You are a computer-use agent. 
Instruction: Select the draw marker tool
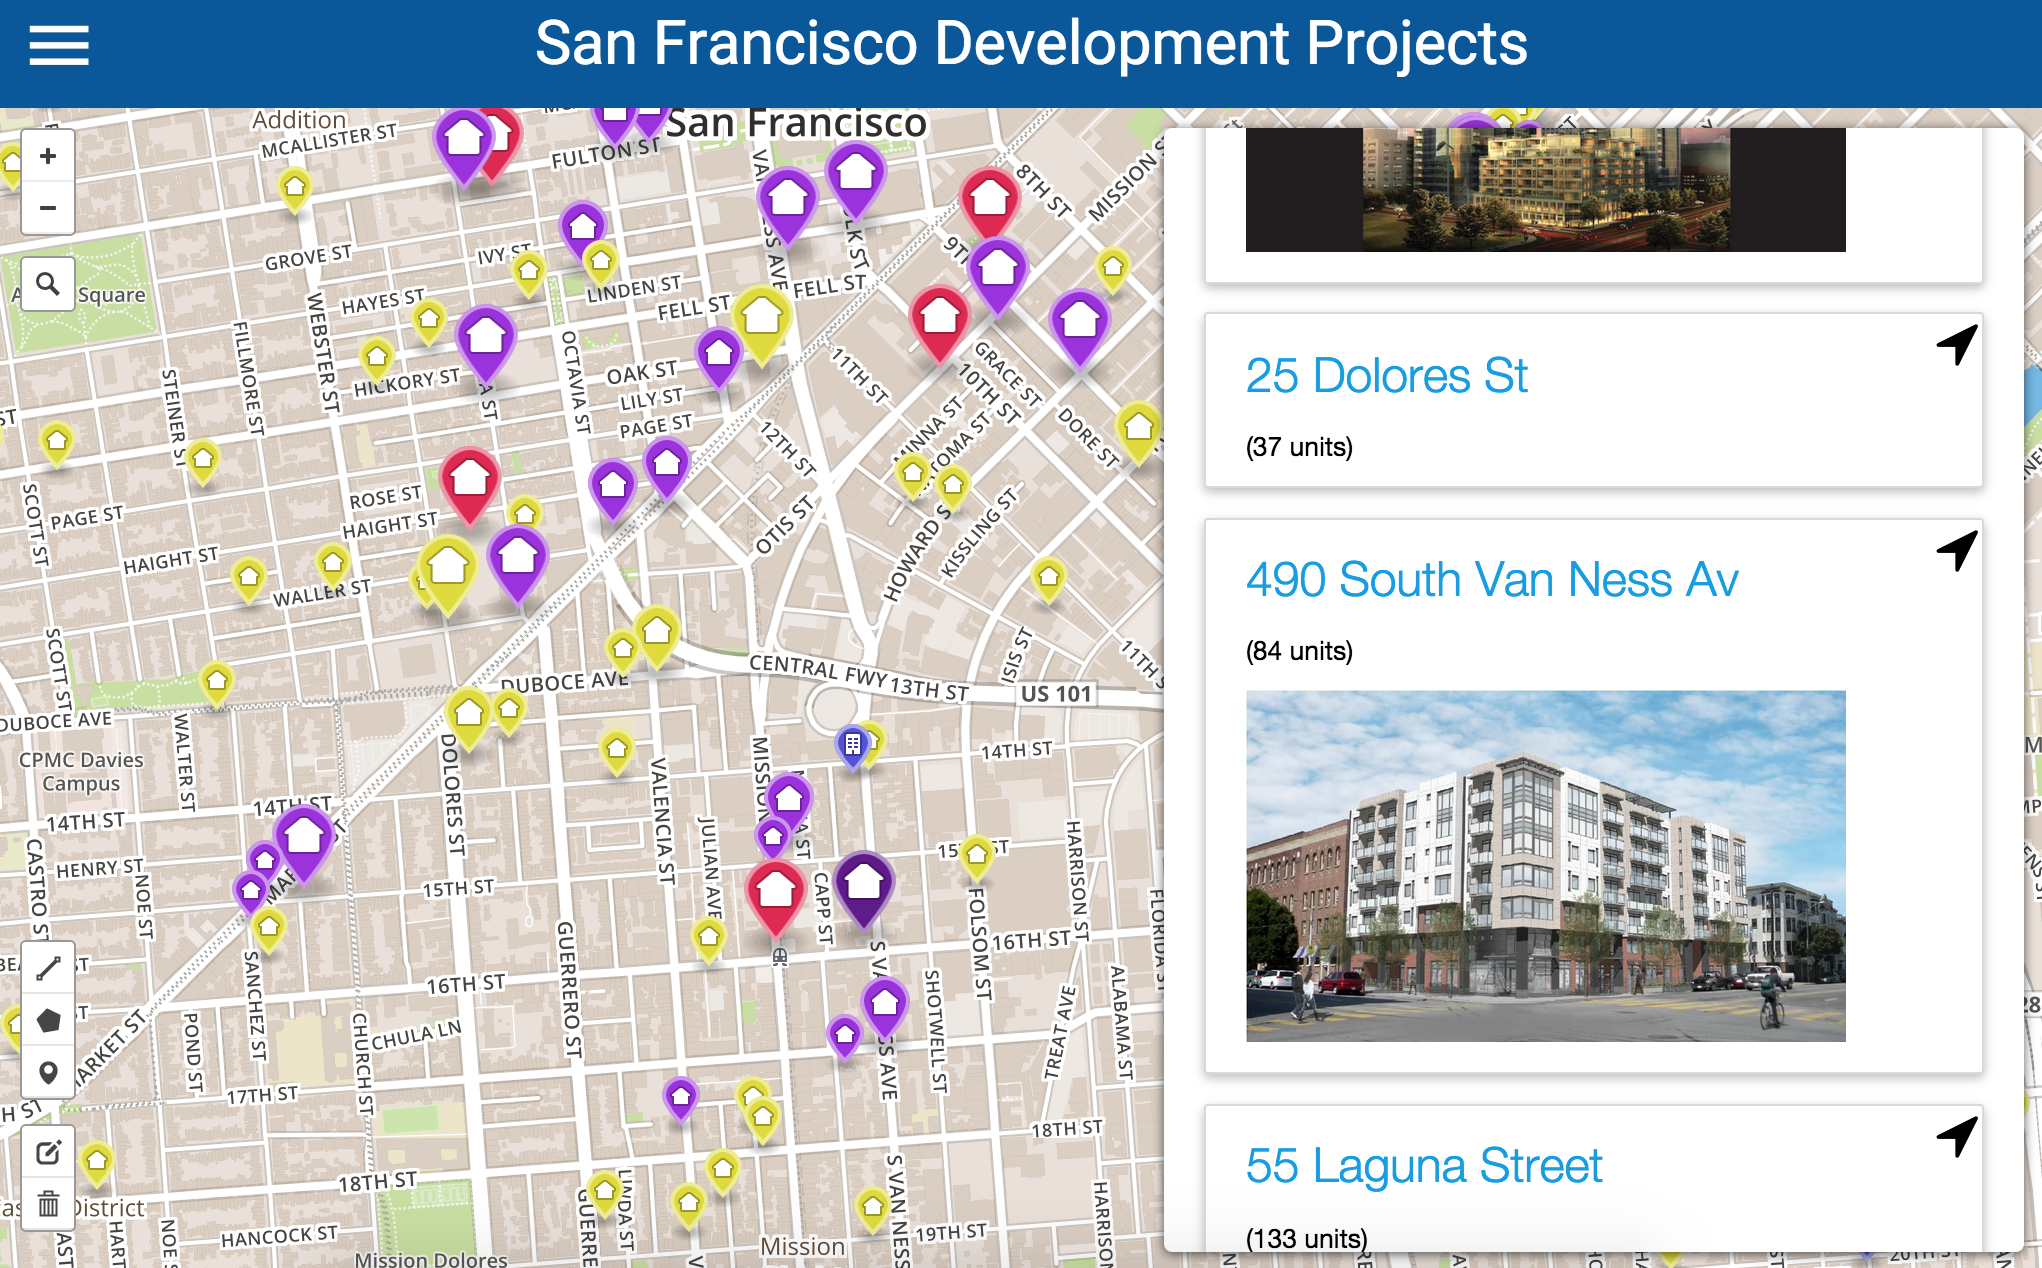(x=48, y=1072)
